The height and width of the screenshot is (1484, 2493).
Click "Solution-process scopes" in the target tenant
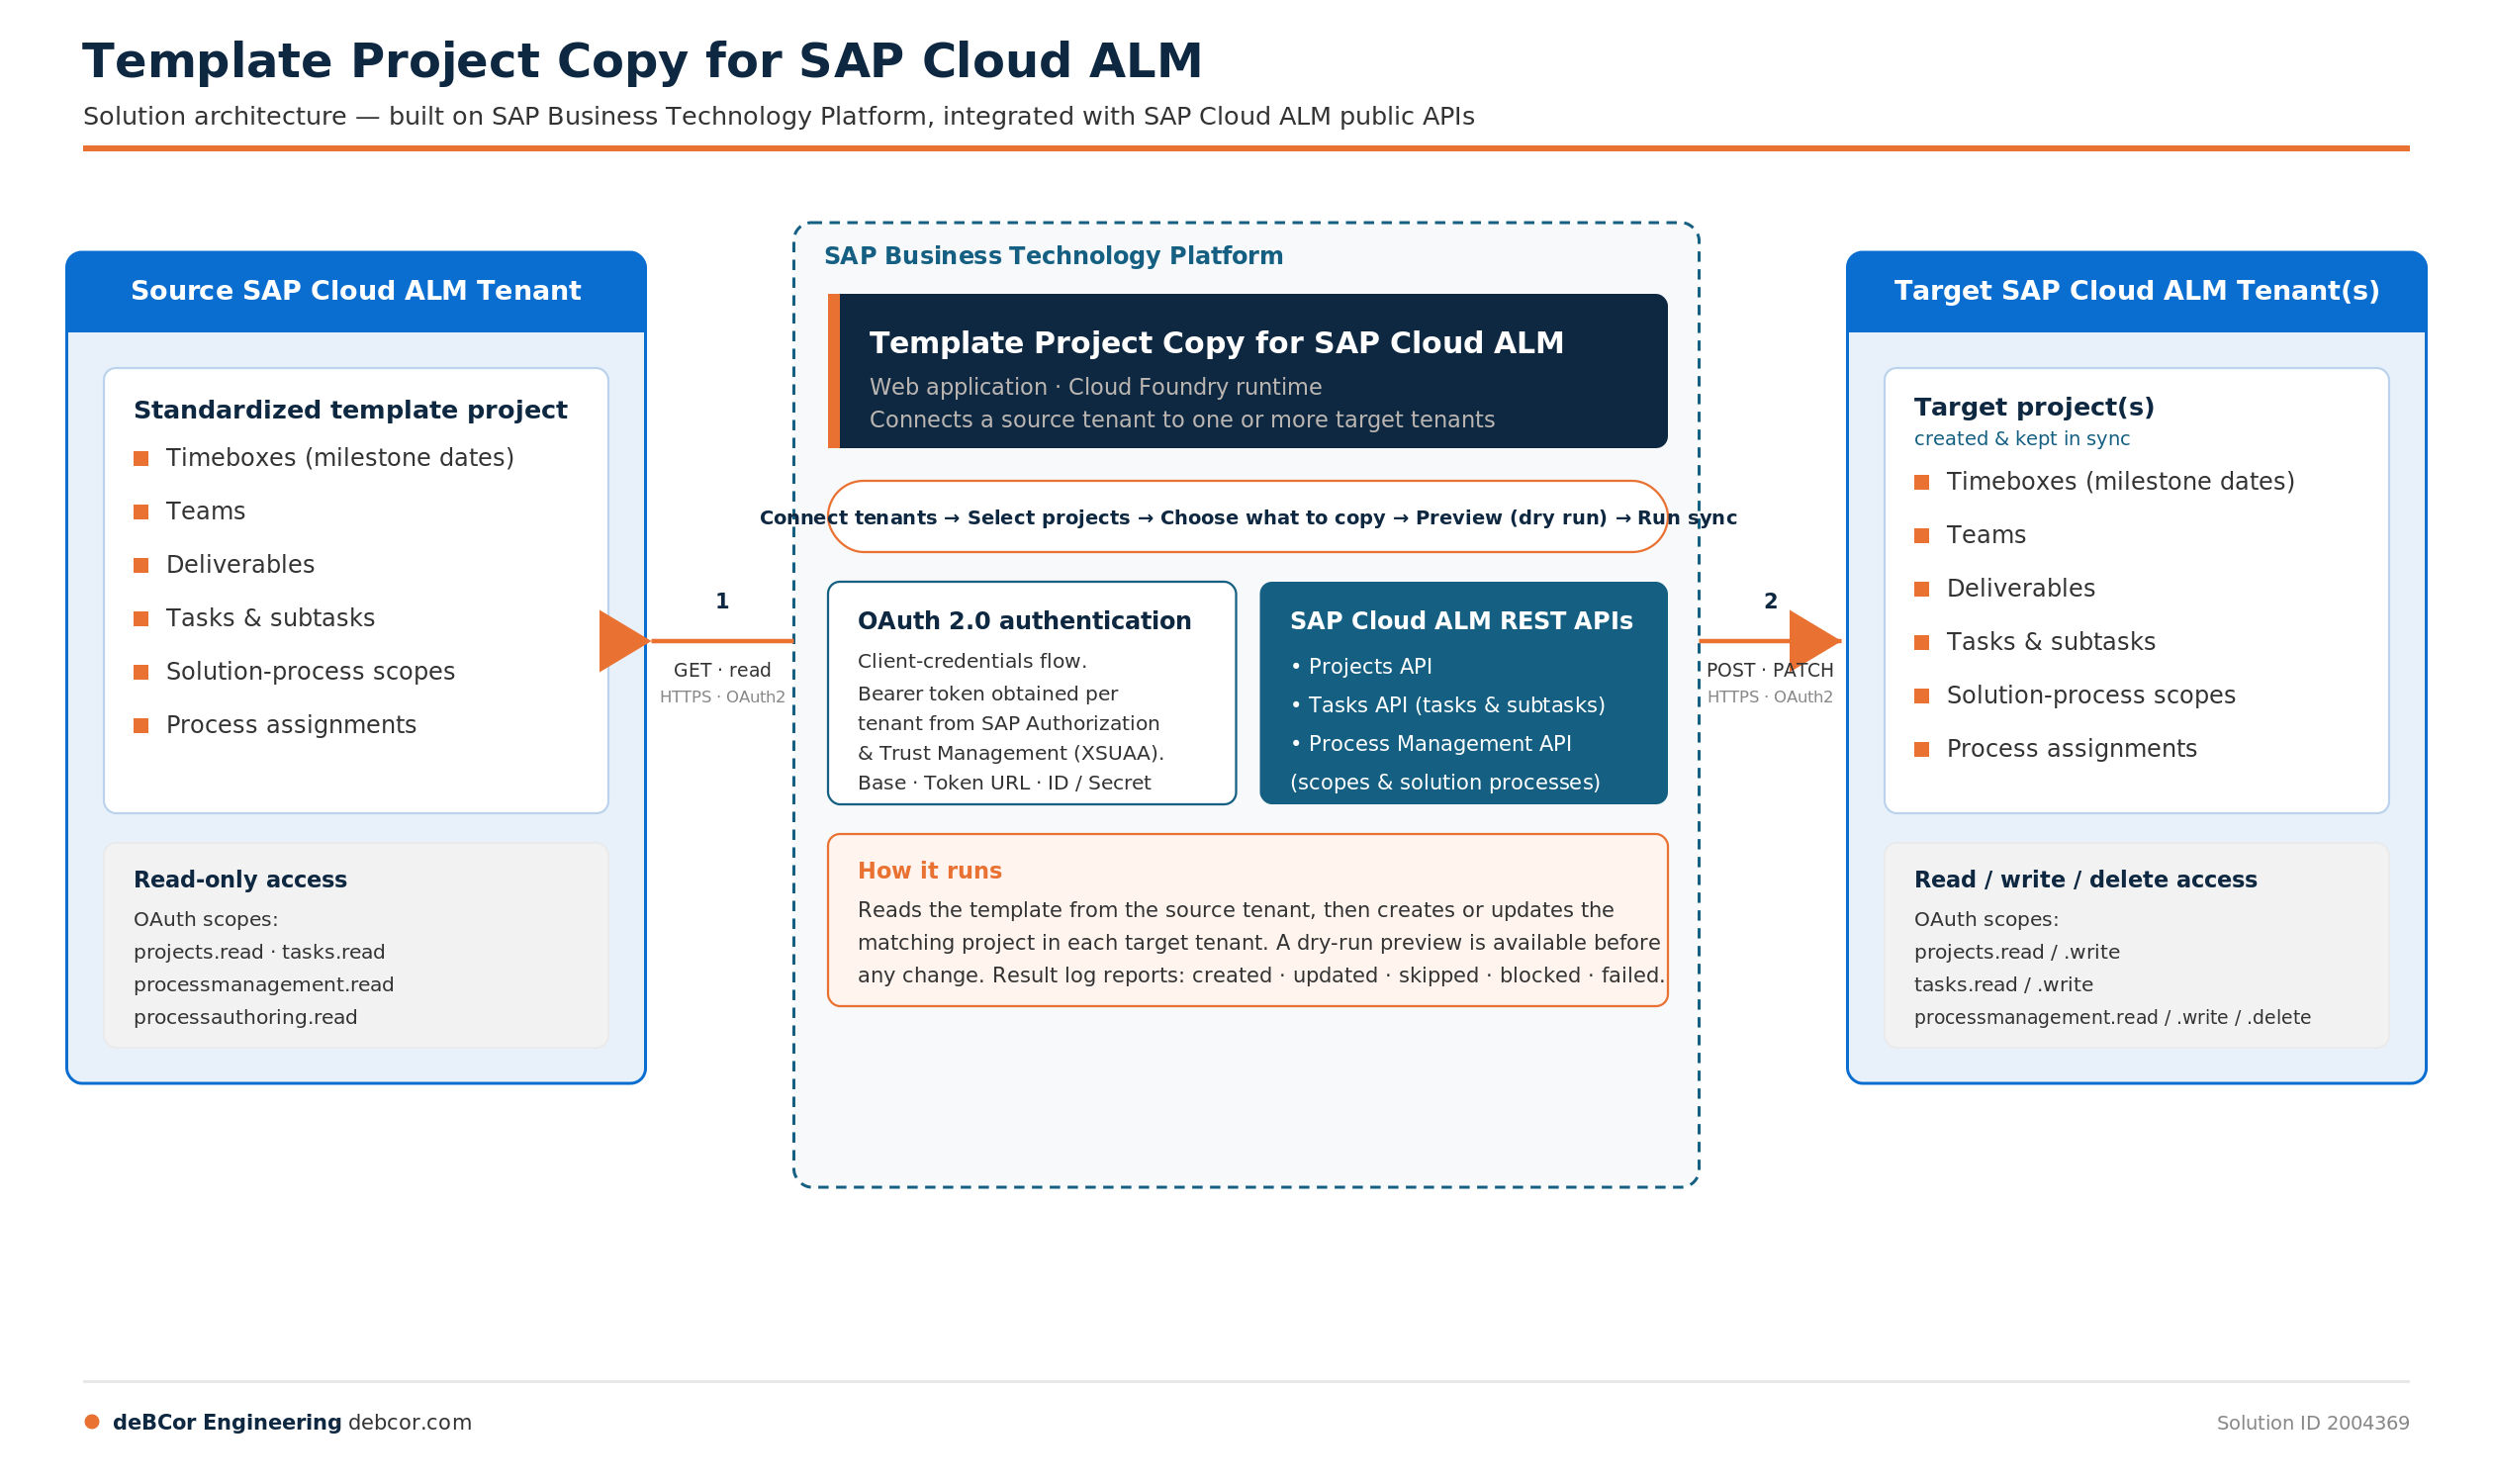point(2090,696)
